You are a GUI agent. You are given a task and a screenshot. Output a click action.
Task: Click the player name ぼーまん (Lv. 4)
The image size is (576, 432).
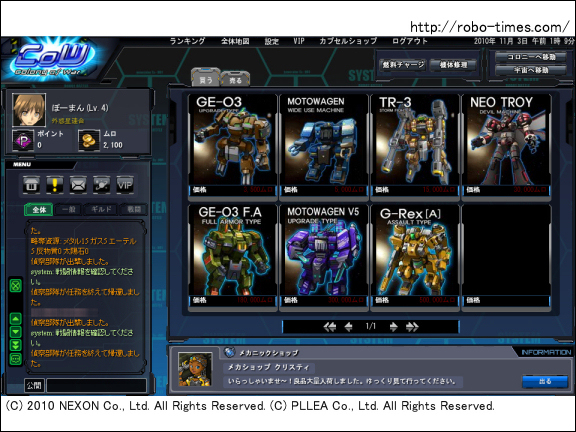[x=80, y=108]
